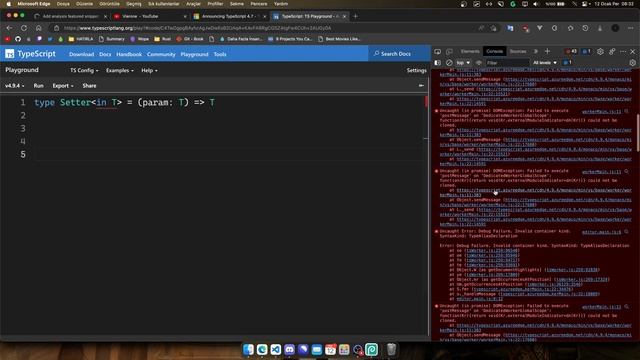The width and height of the screenshot is (640, 360).
Task: Open the top context dropdown
Action: 463,63
